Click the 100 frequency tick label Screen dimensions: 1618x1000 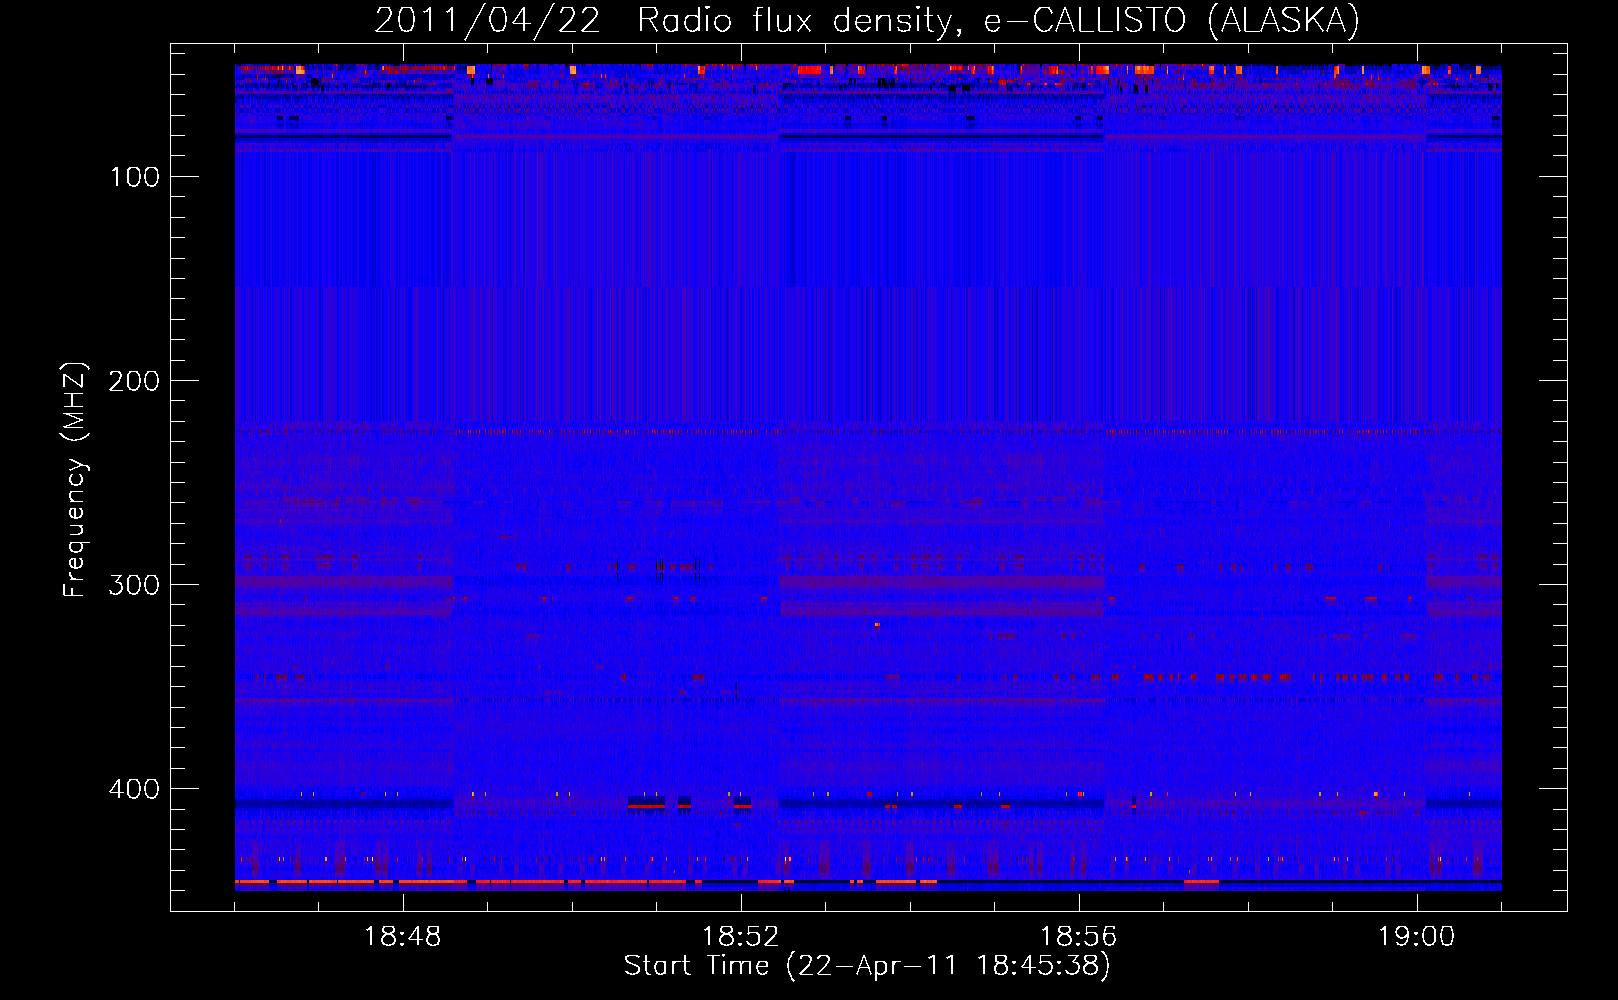pos(135,177)
